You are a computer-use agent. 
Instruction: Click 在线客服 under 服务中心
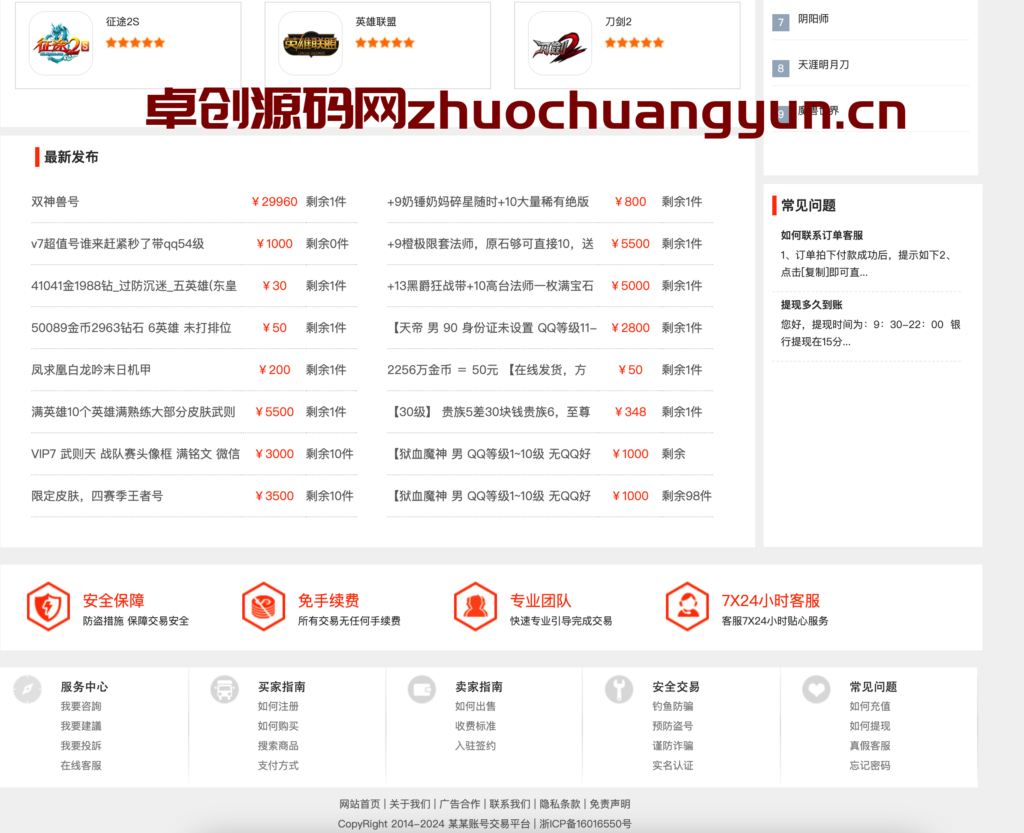pyautogui.click(x=81, y=765)
